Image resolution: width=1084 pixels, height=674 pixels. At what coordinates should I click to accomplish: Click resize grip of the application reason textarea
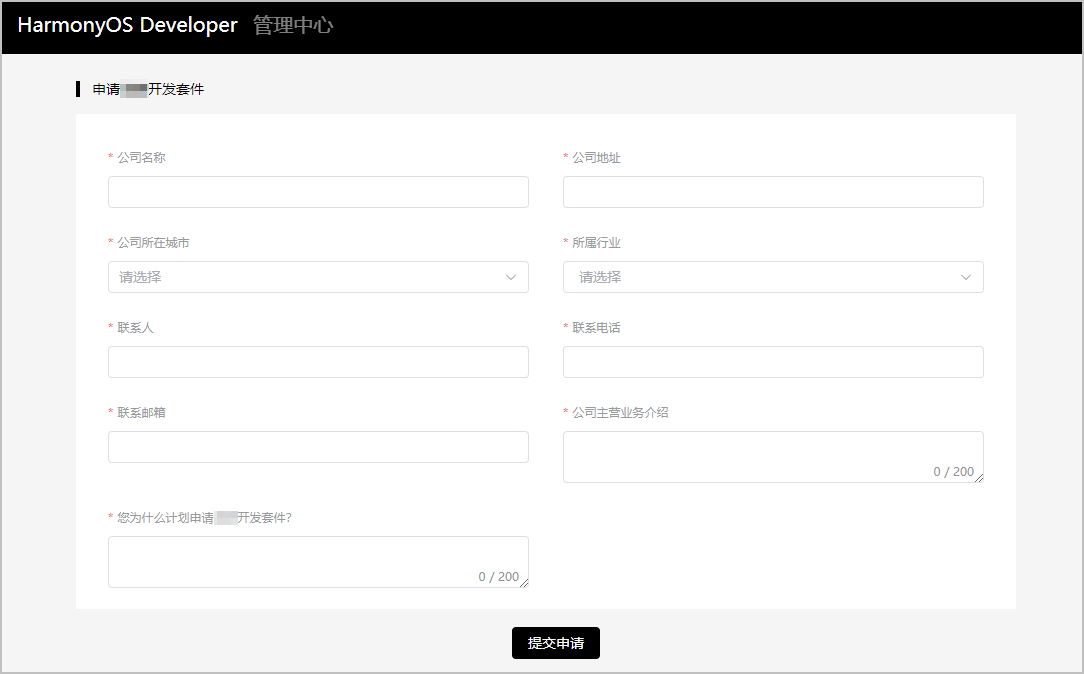point(524,583)
